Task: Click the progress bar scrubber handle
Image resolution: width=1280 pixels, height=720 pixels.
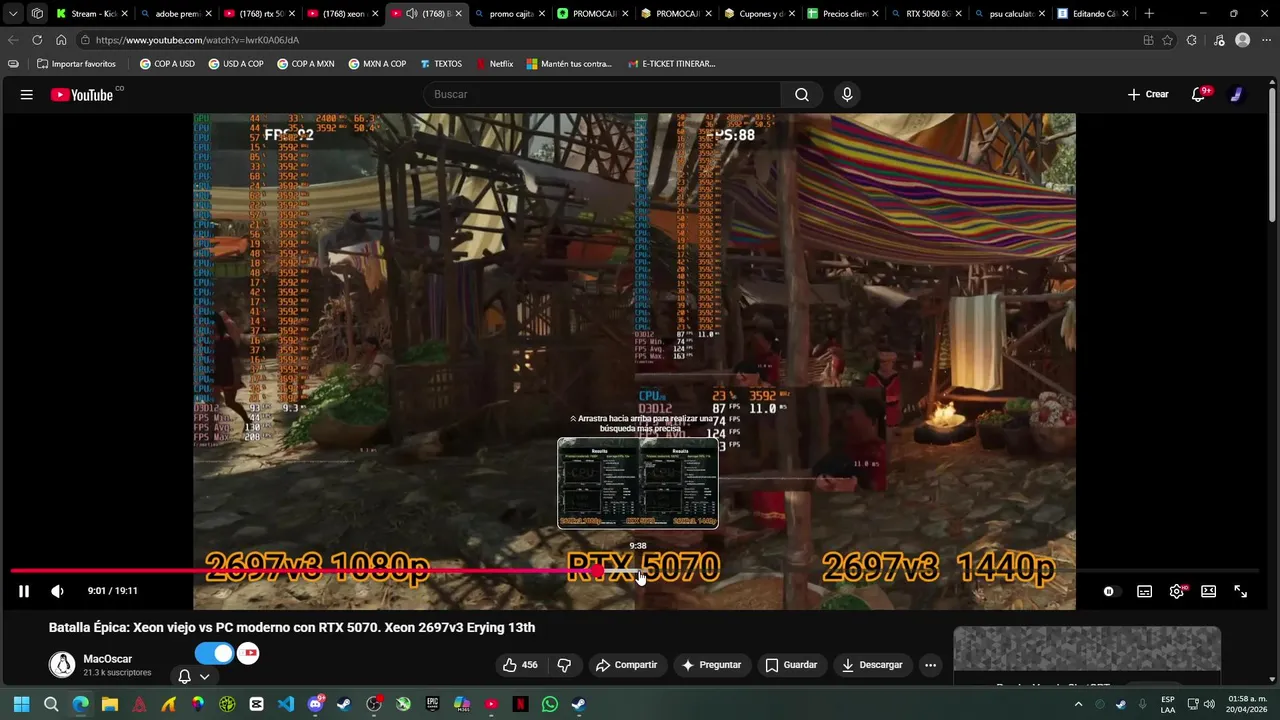Action: tap(598, 571)
